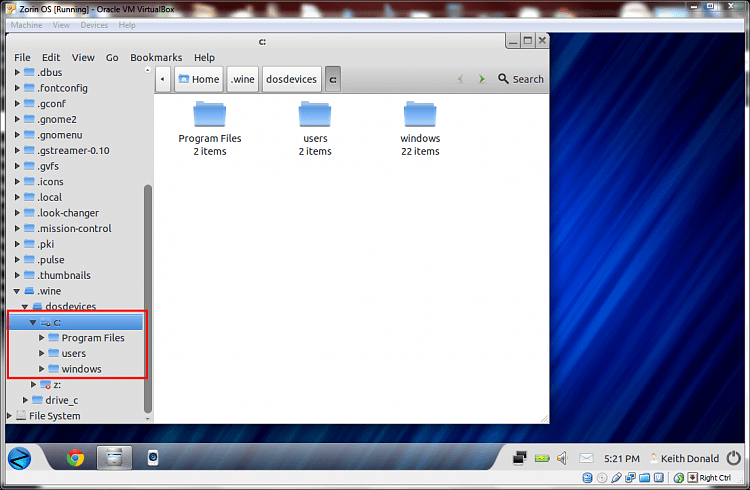Select .icons in the sidebar tree
Screen dimensions: 750x490
50,182
